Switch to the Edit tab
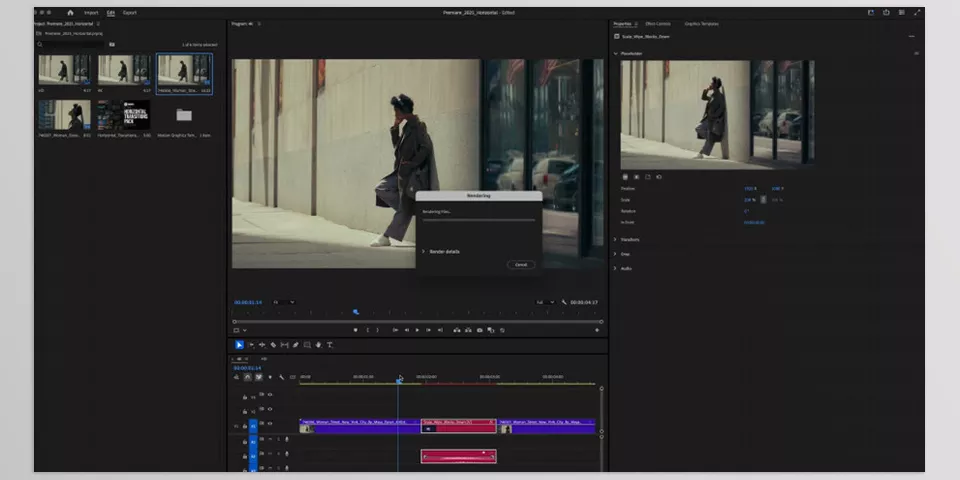This screenshot has height=480, width=960. pyautogui.click(x=111, y=12)
